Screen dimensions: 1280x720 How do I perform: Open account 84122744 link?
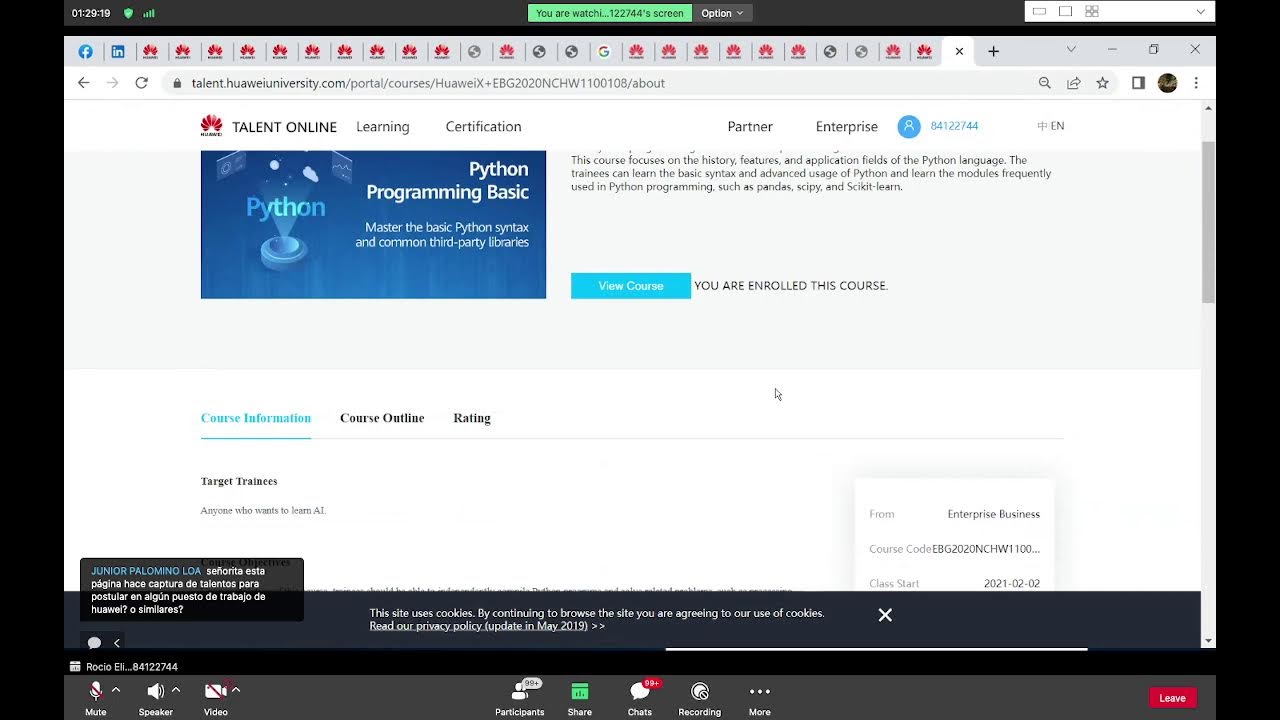tap(954, 126)
